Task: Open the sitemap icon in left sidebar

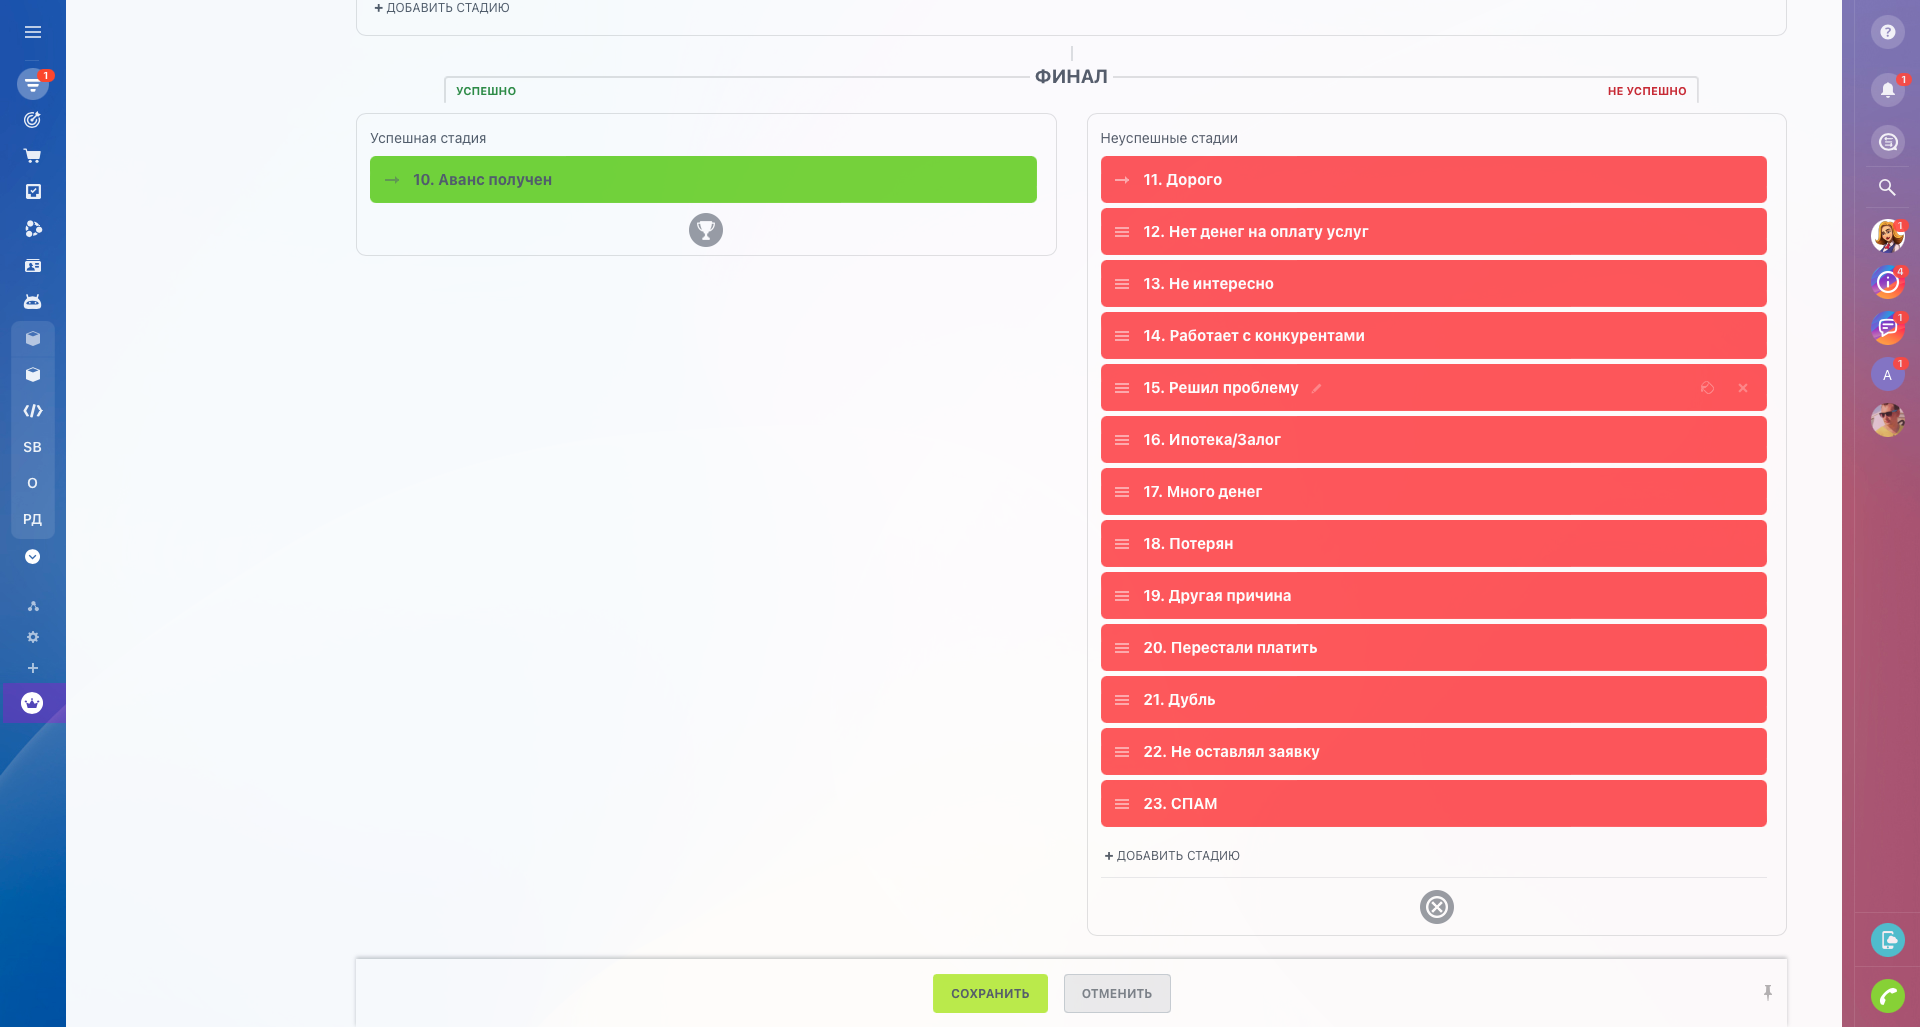Action: pyautogui.click(x=33, y=606)
